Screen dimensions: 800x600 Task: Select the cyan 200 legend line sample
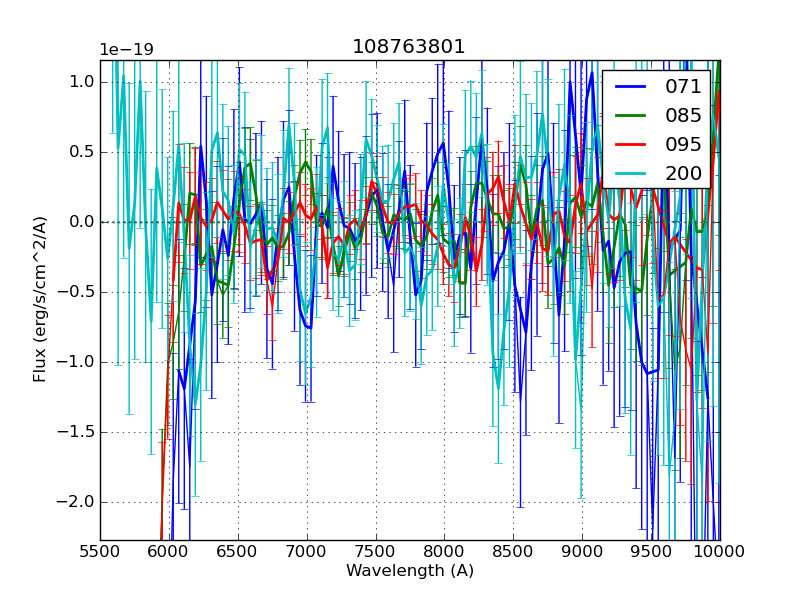pos(631,173)
